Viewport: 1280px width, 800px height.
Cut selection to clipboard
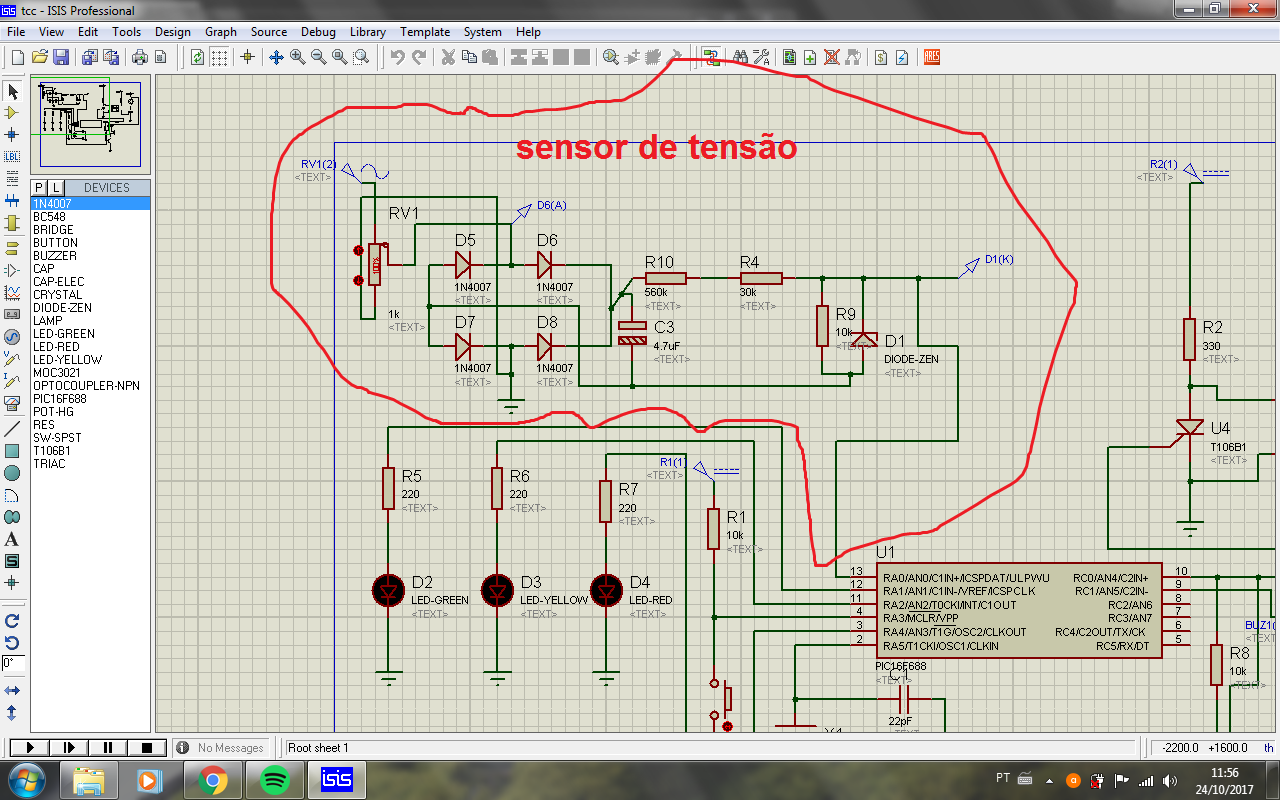448,57
